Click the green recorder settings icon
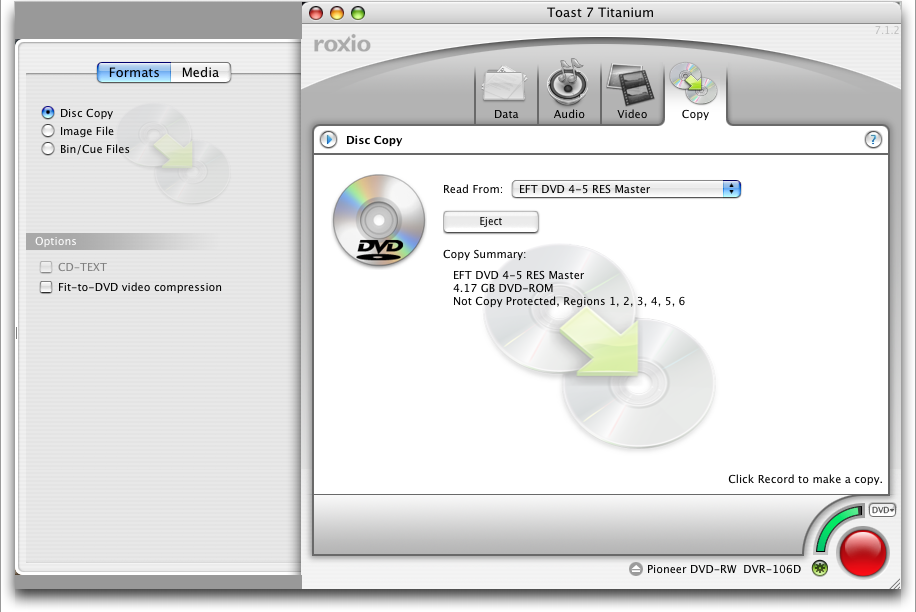The height and width of the screenshot is (612, 916). (820, 568)
